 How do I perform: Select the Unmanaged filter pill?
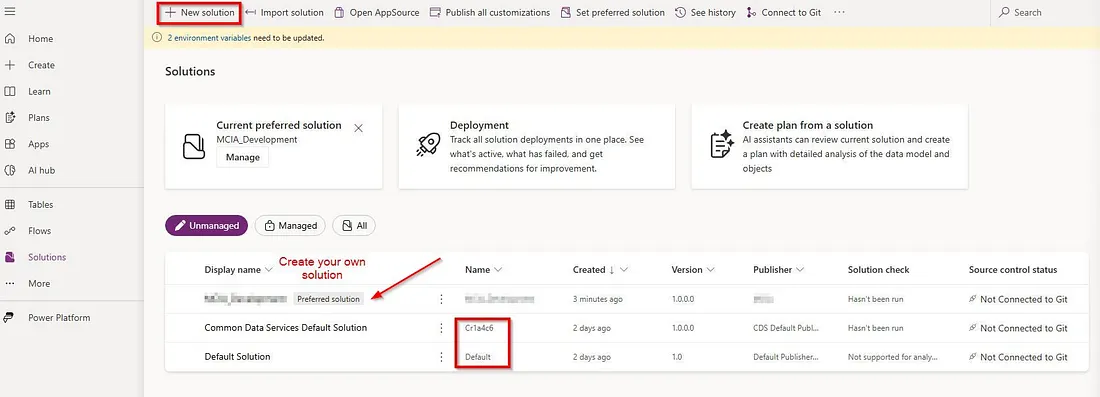(x=206, y=225)
